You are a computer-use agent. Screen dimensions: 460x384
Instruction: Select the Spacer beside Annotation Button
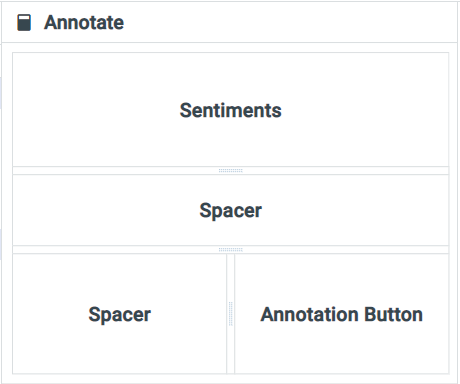click(119, 314)
